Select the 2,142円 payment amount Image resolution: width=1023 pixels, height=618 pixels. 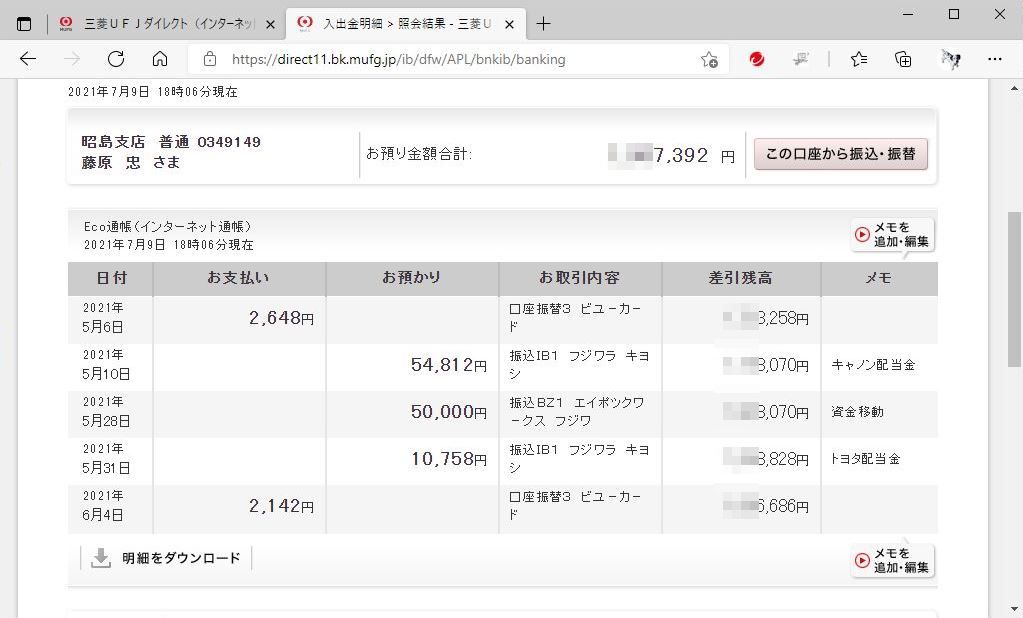[281, 506]
